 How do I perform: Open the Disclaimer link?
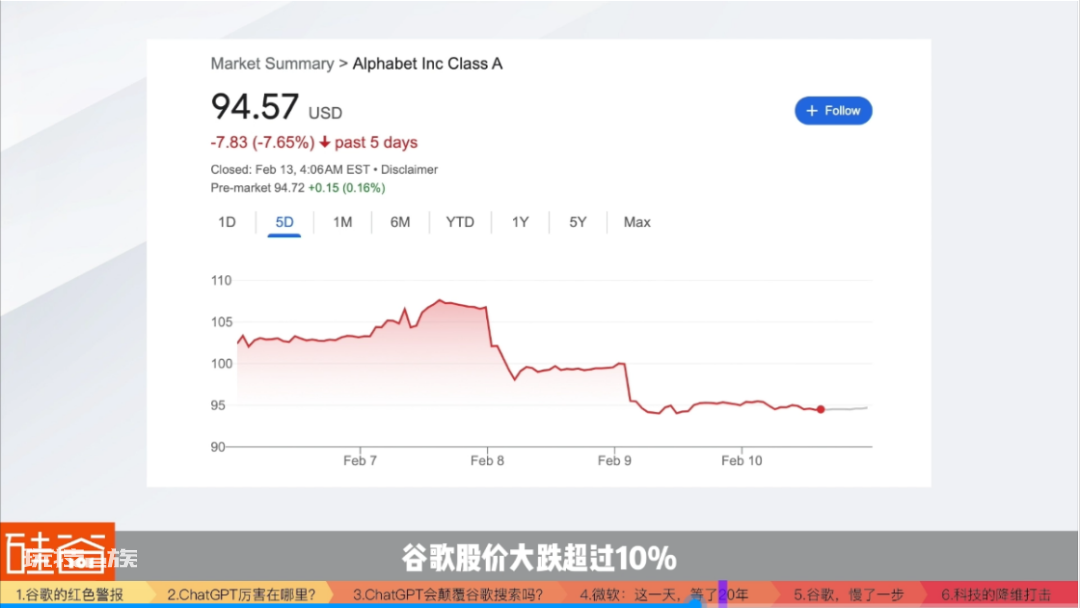click(x=409, y=169)
